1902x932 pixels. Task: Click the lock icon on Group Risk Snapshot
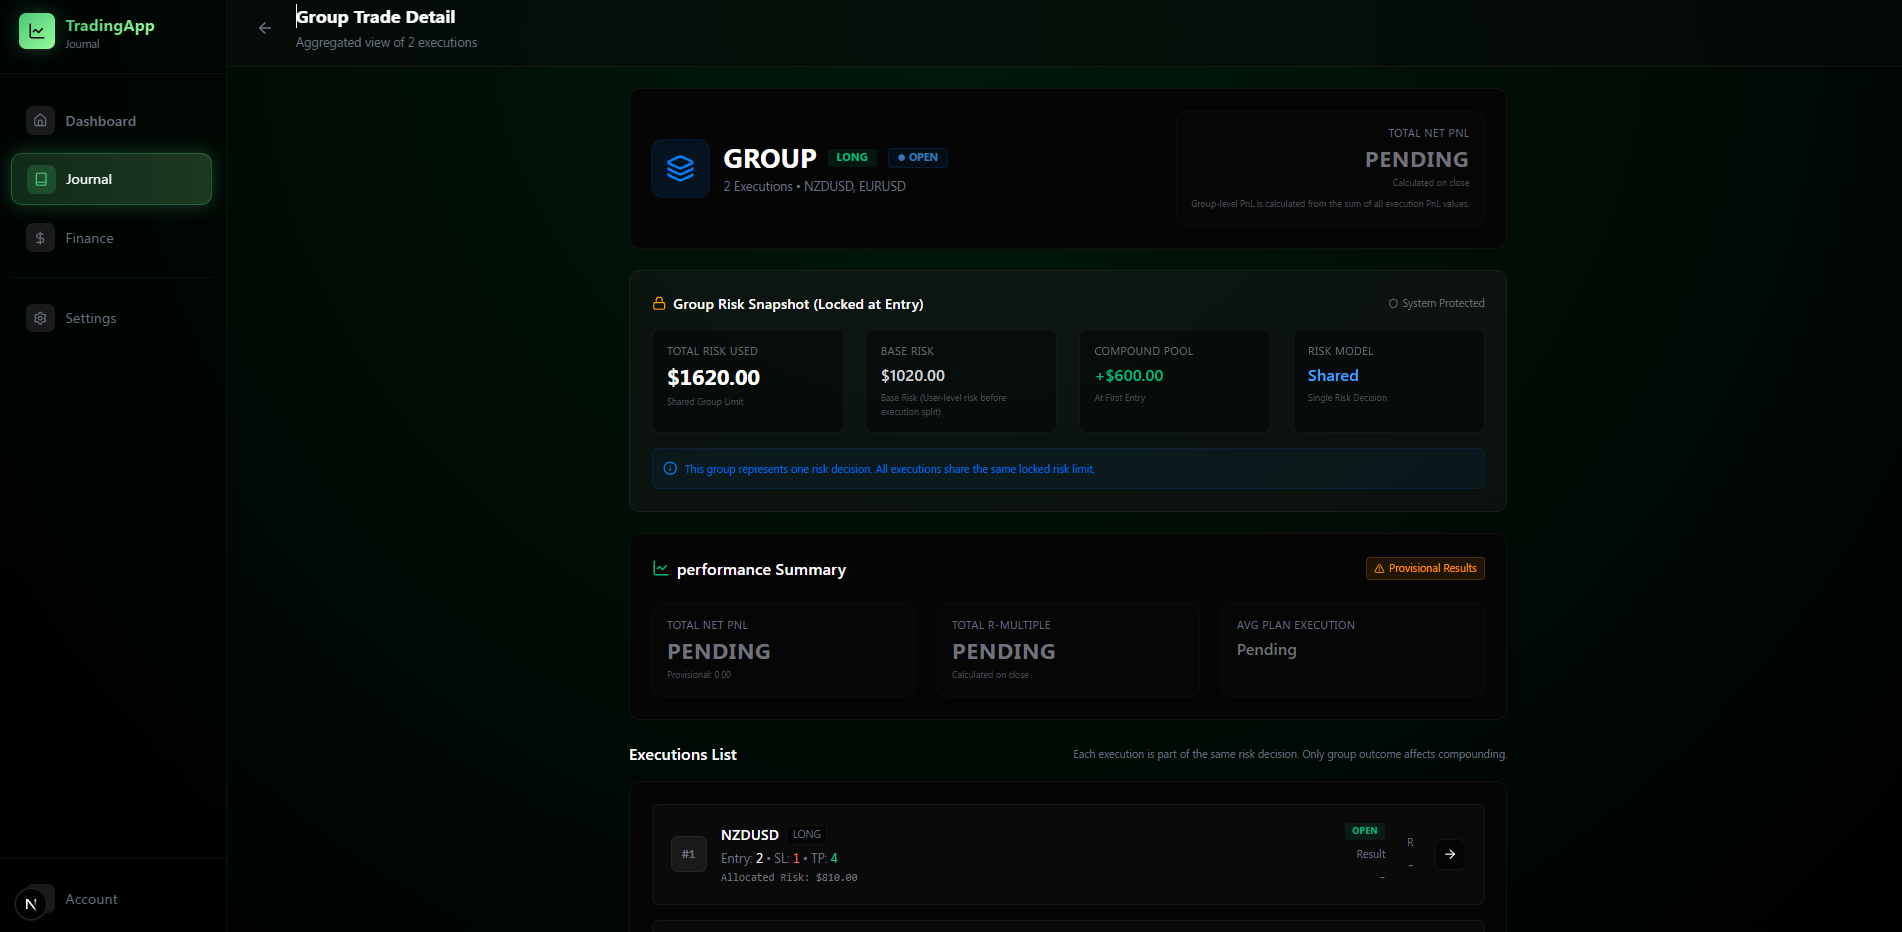[659, 303]
